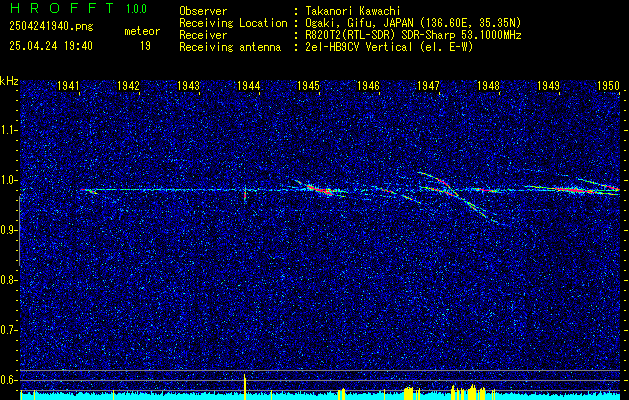Viewport: 629px width, 400px height.
Task: Click the 1945 time axis marker
Action: click(308, 85)
